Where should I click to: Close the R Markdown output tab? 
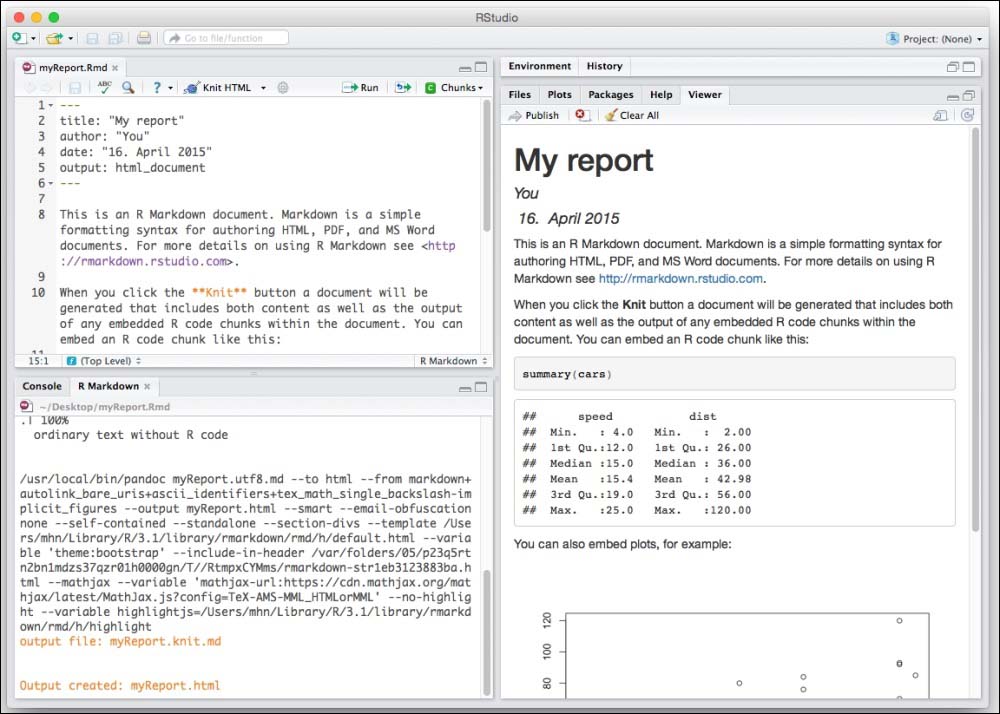147,386
